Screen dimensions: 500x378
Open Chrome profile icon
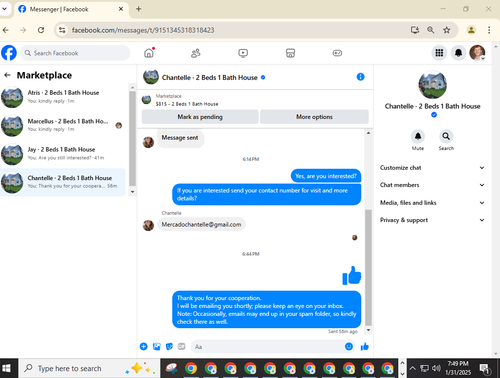pyautogui.click(x=471, y=30)
